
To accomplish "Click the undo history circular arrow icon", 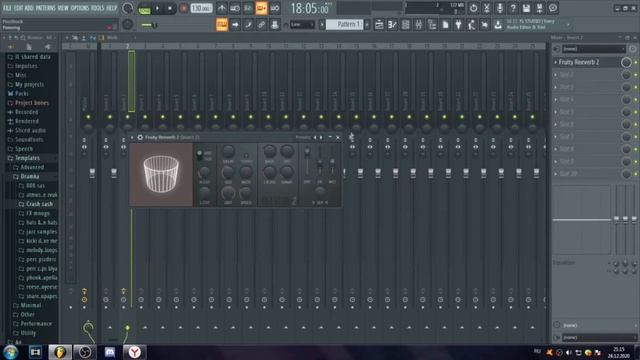I will pyautogui.click(x=473, y=8).
